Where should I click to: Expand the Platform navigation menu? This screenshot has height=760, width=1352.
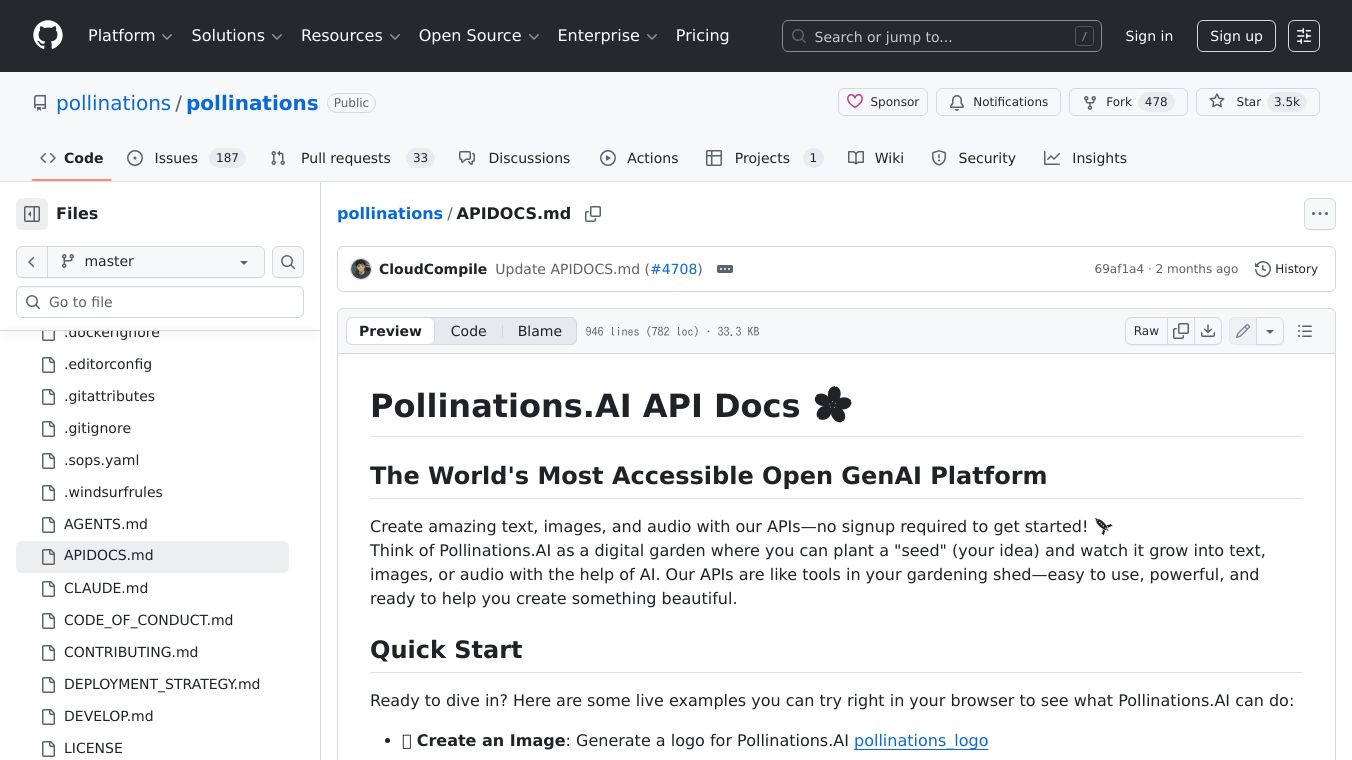[x=130, y=36]
